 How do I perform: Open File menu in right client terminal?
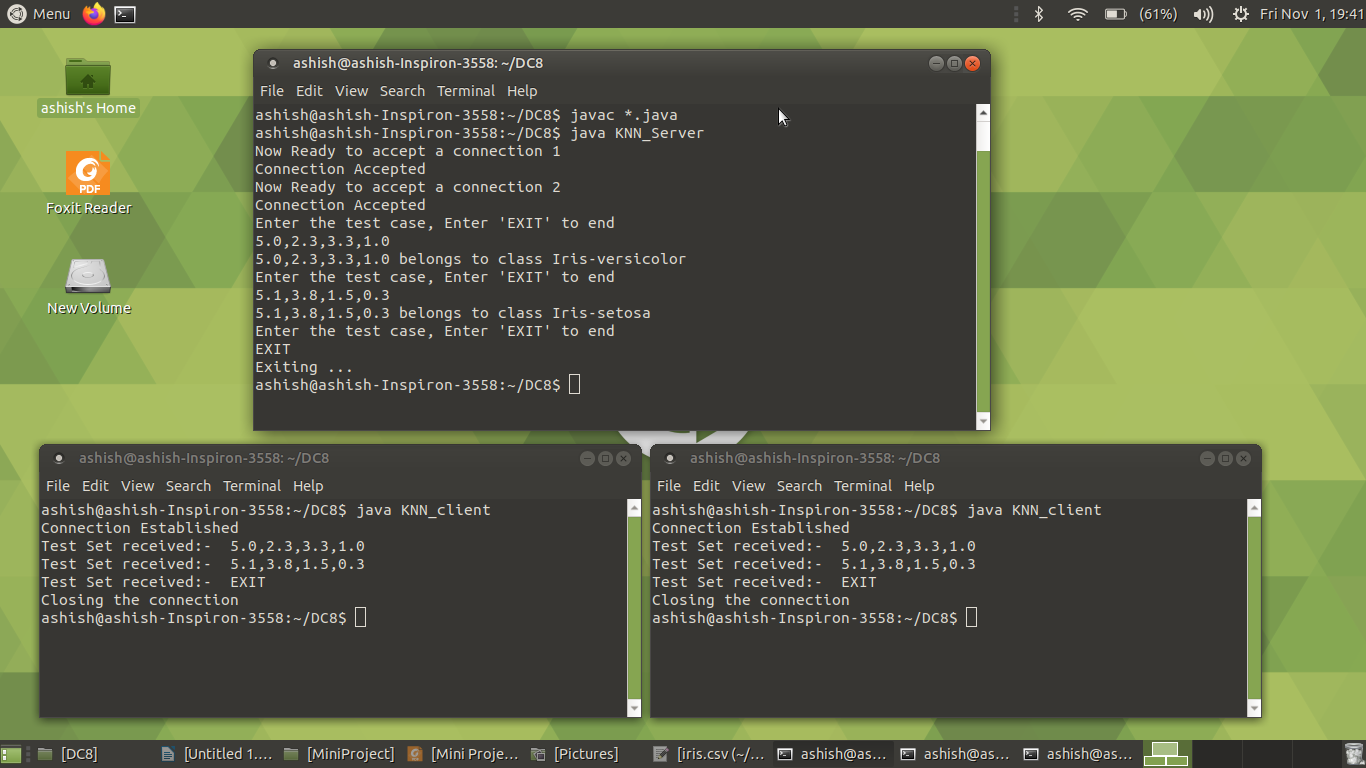(x=669, y=486)
